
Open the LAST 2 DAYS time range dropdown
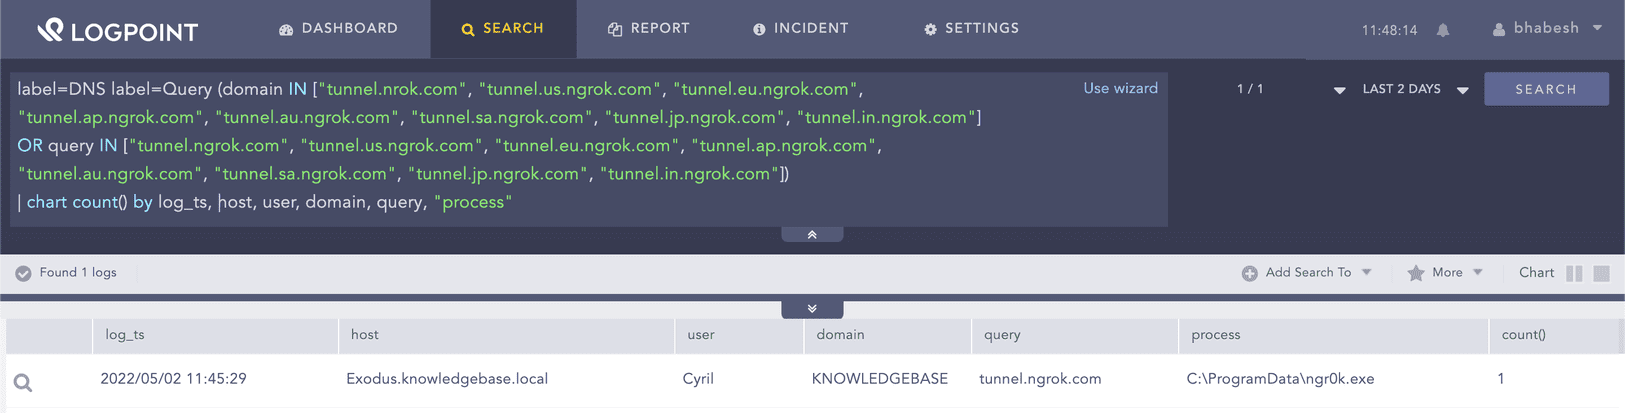[x=1415, y=89]
